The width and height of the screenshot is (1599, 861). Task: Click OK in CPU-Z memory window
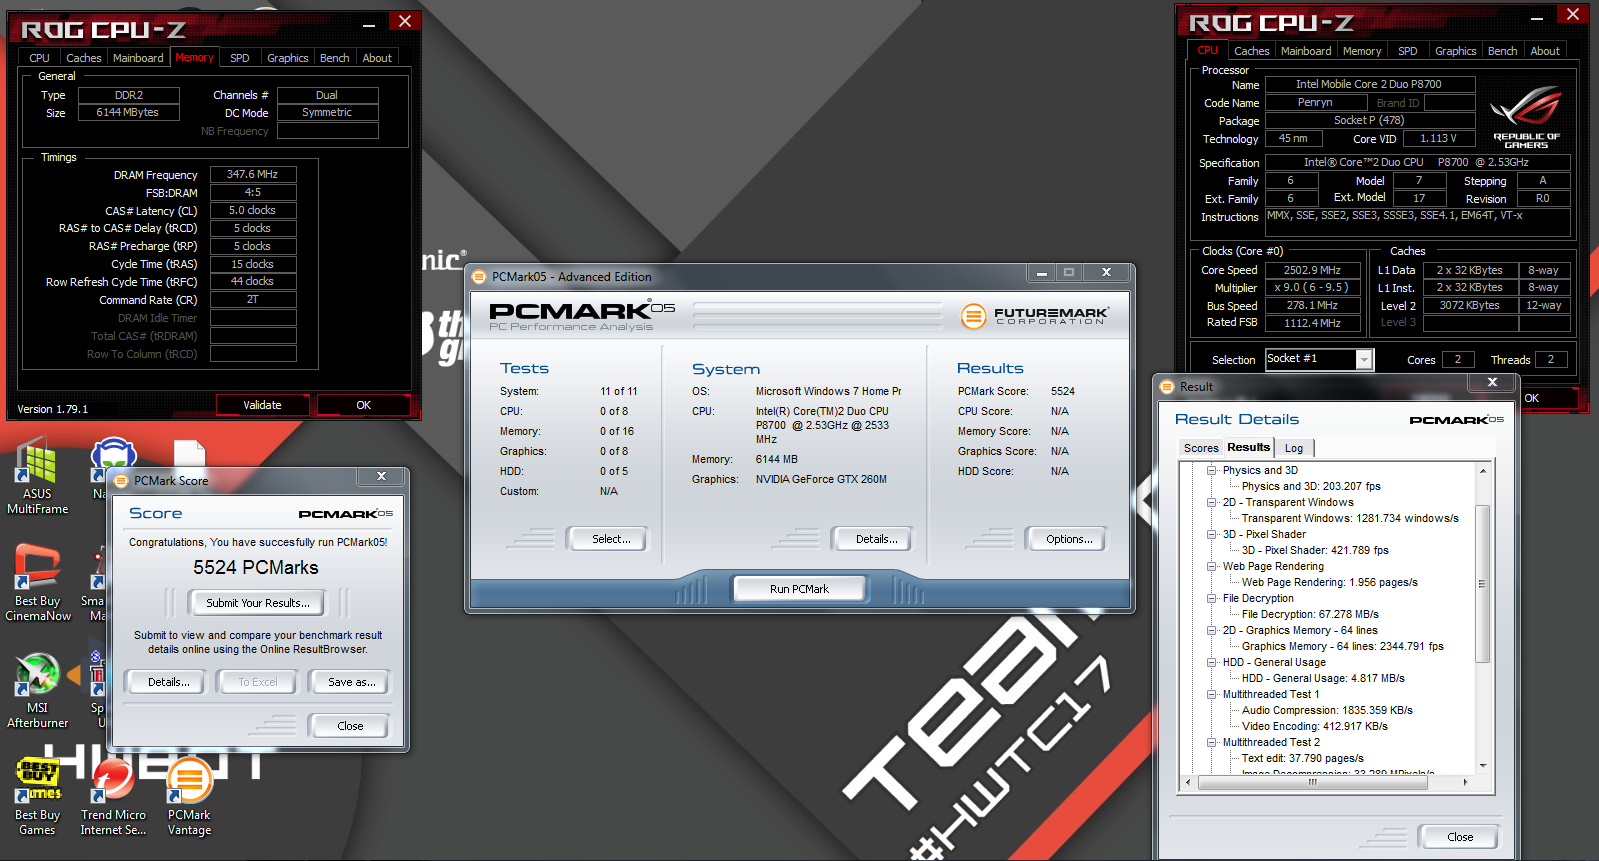coord(364,405)
